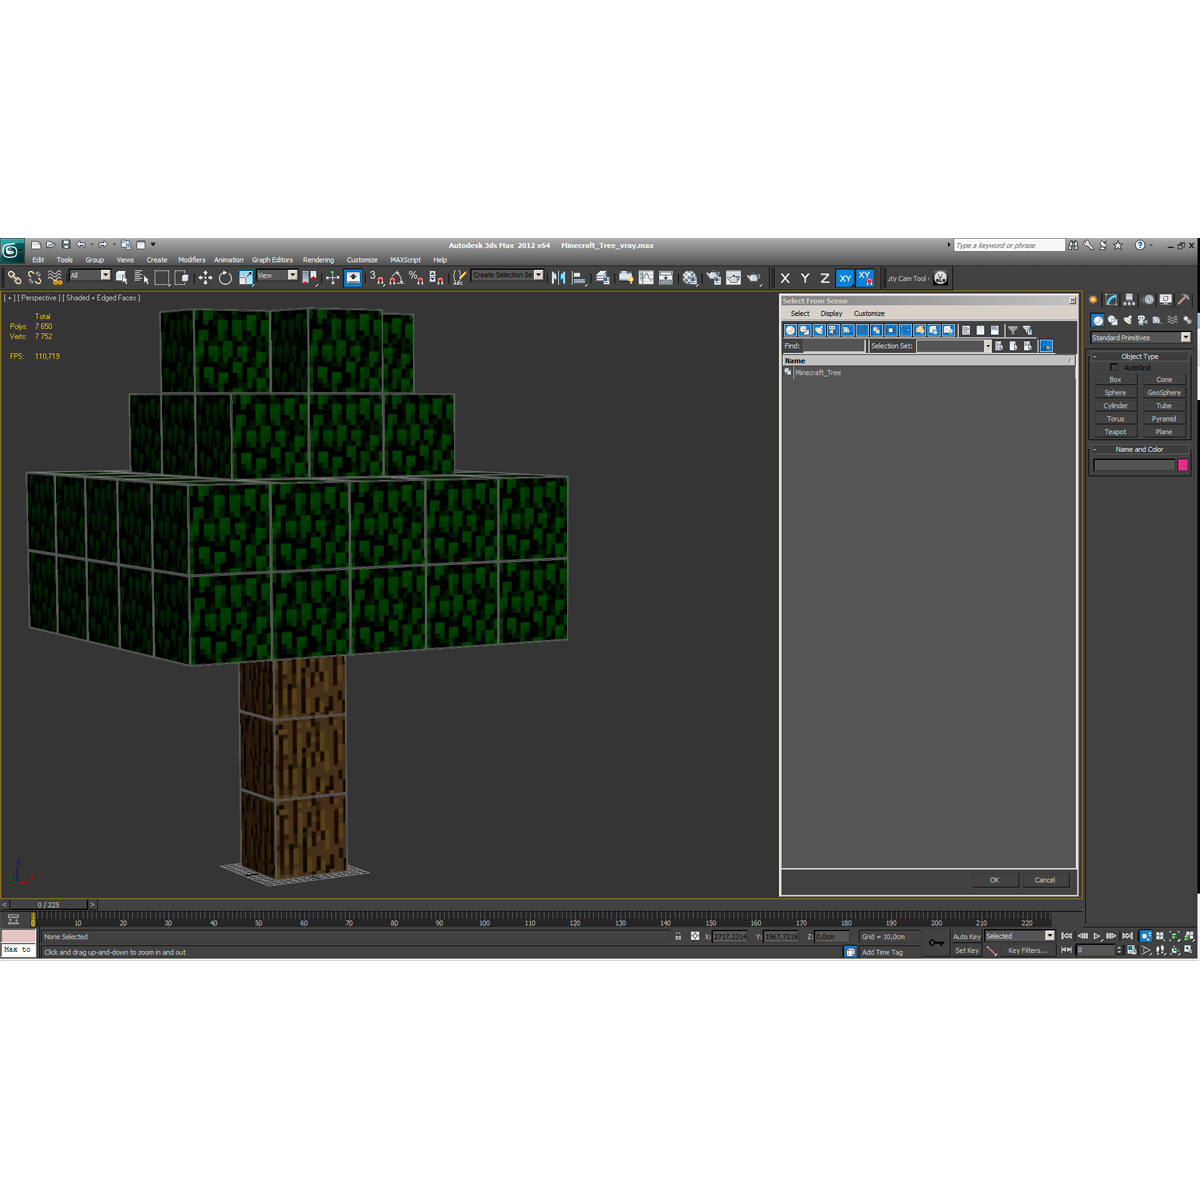Open the Rendering menu
The width and height of the screenshot is (1200, 1200).
319,260
